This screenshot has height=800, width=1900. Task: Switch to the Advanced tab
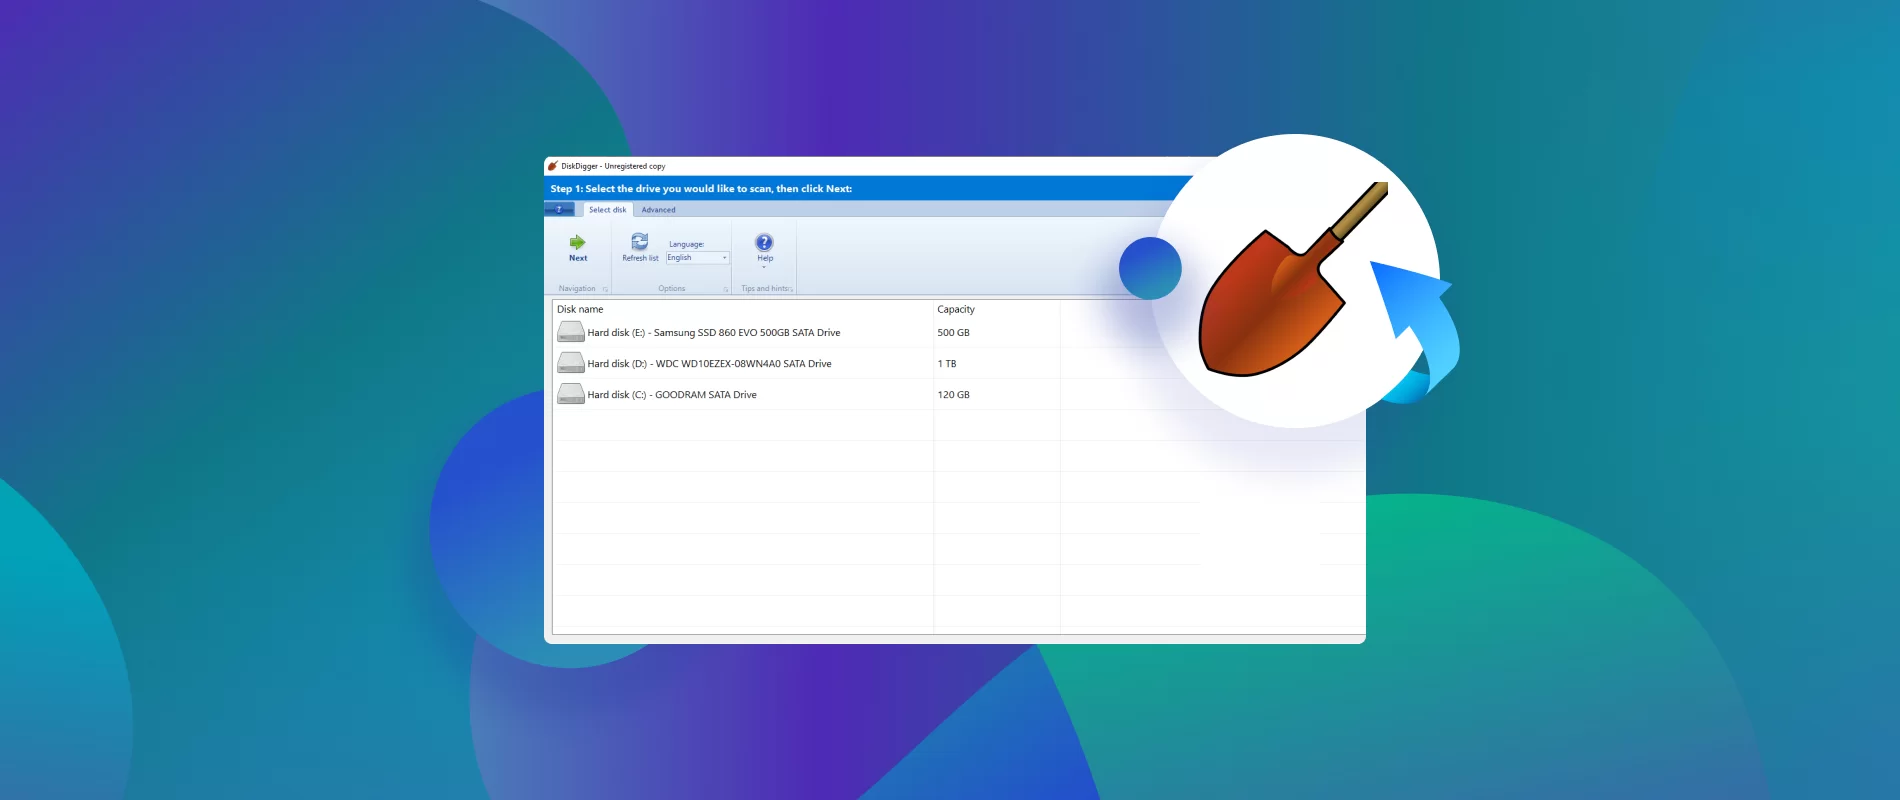pyautogui.click(x=658, y=210)
